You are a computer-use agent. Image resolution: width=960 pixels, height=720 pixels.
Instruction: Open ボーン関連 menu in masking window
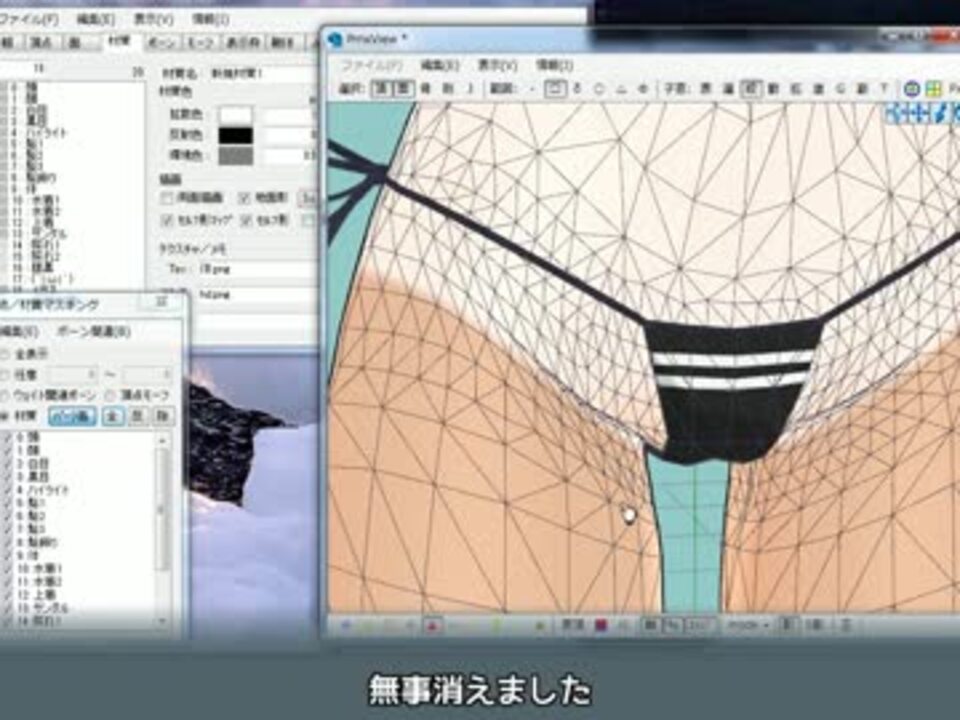click(93, 331)
